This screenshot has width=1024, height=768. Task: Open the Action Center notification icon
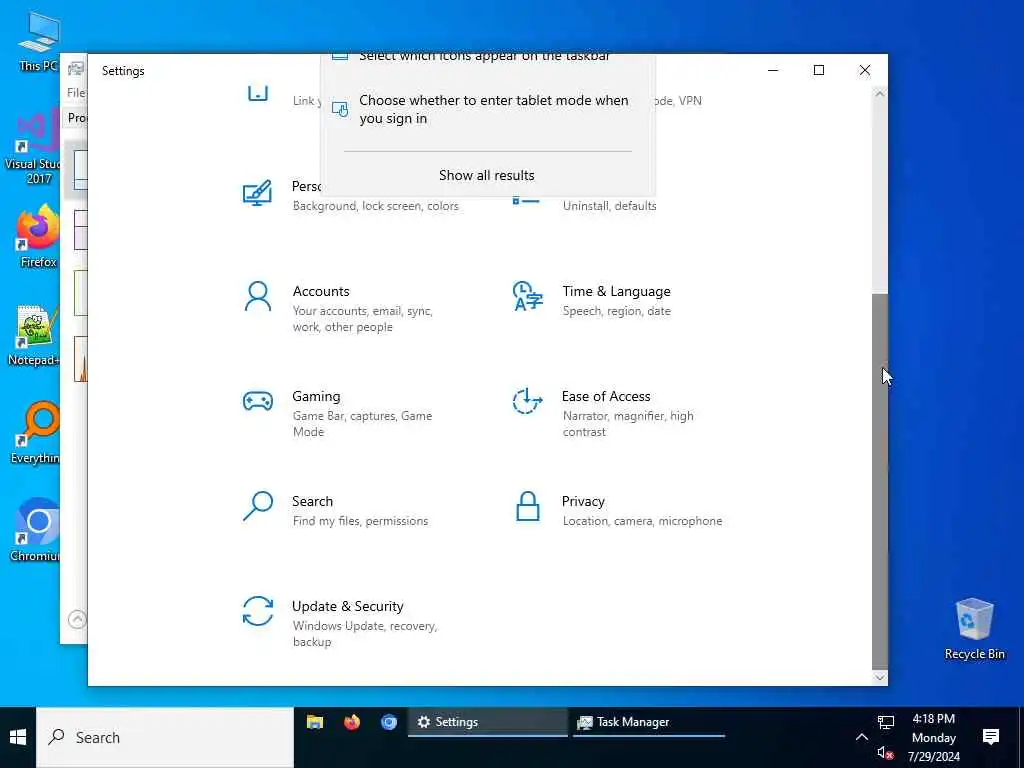[x=991, y=737]
